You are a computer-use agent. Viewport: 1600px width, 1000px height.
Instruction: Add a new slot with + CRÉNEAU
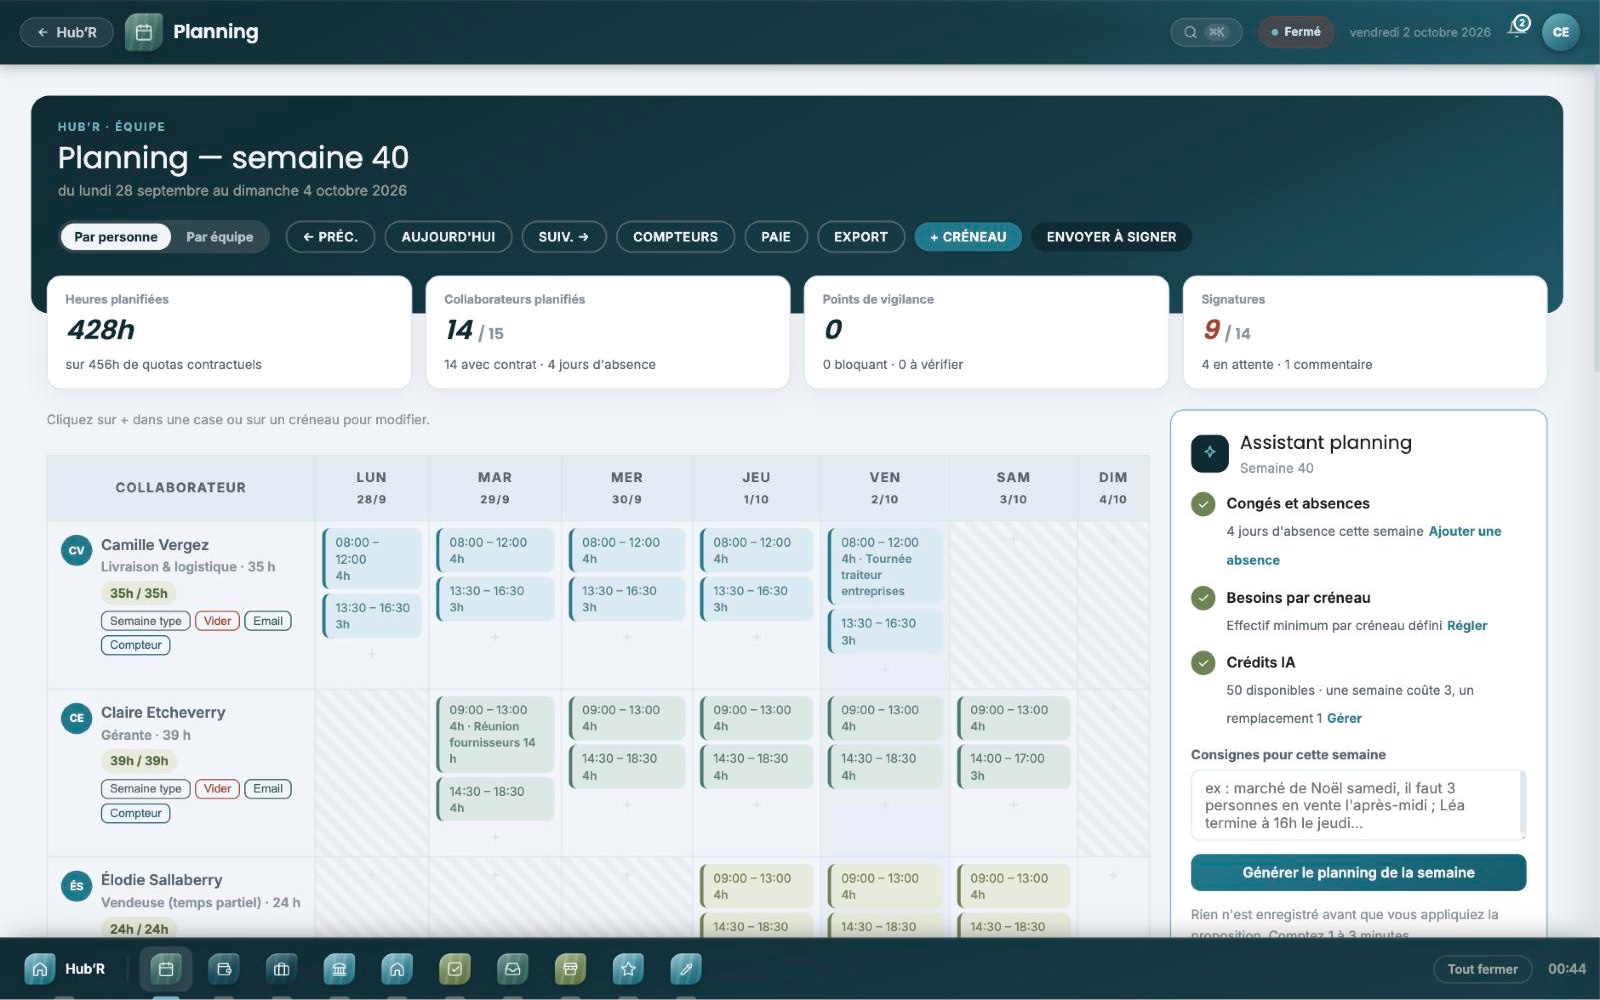pos(968,237)
